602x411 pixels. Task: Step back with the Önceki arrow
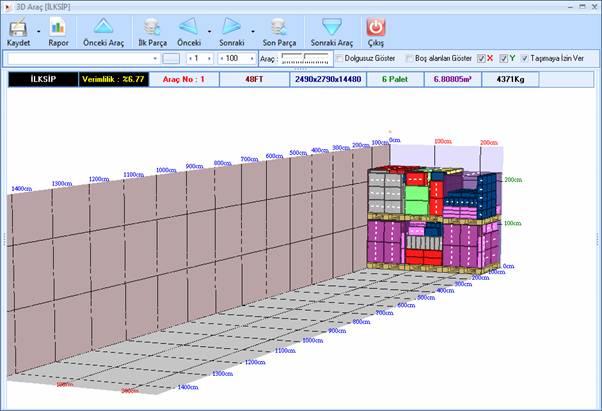(x=188, y=28)
